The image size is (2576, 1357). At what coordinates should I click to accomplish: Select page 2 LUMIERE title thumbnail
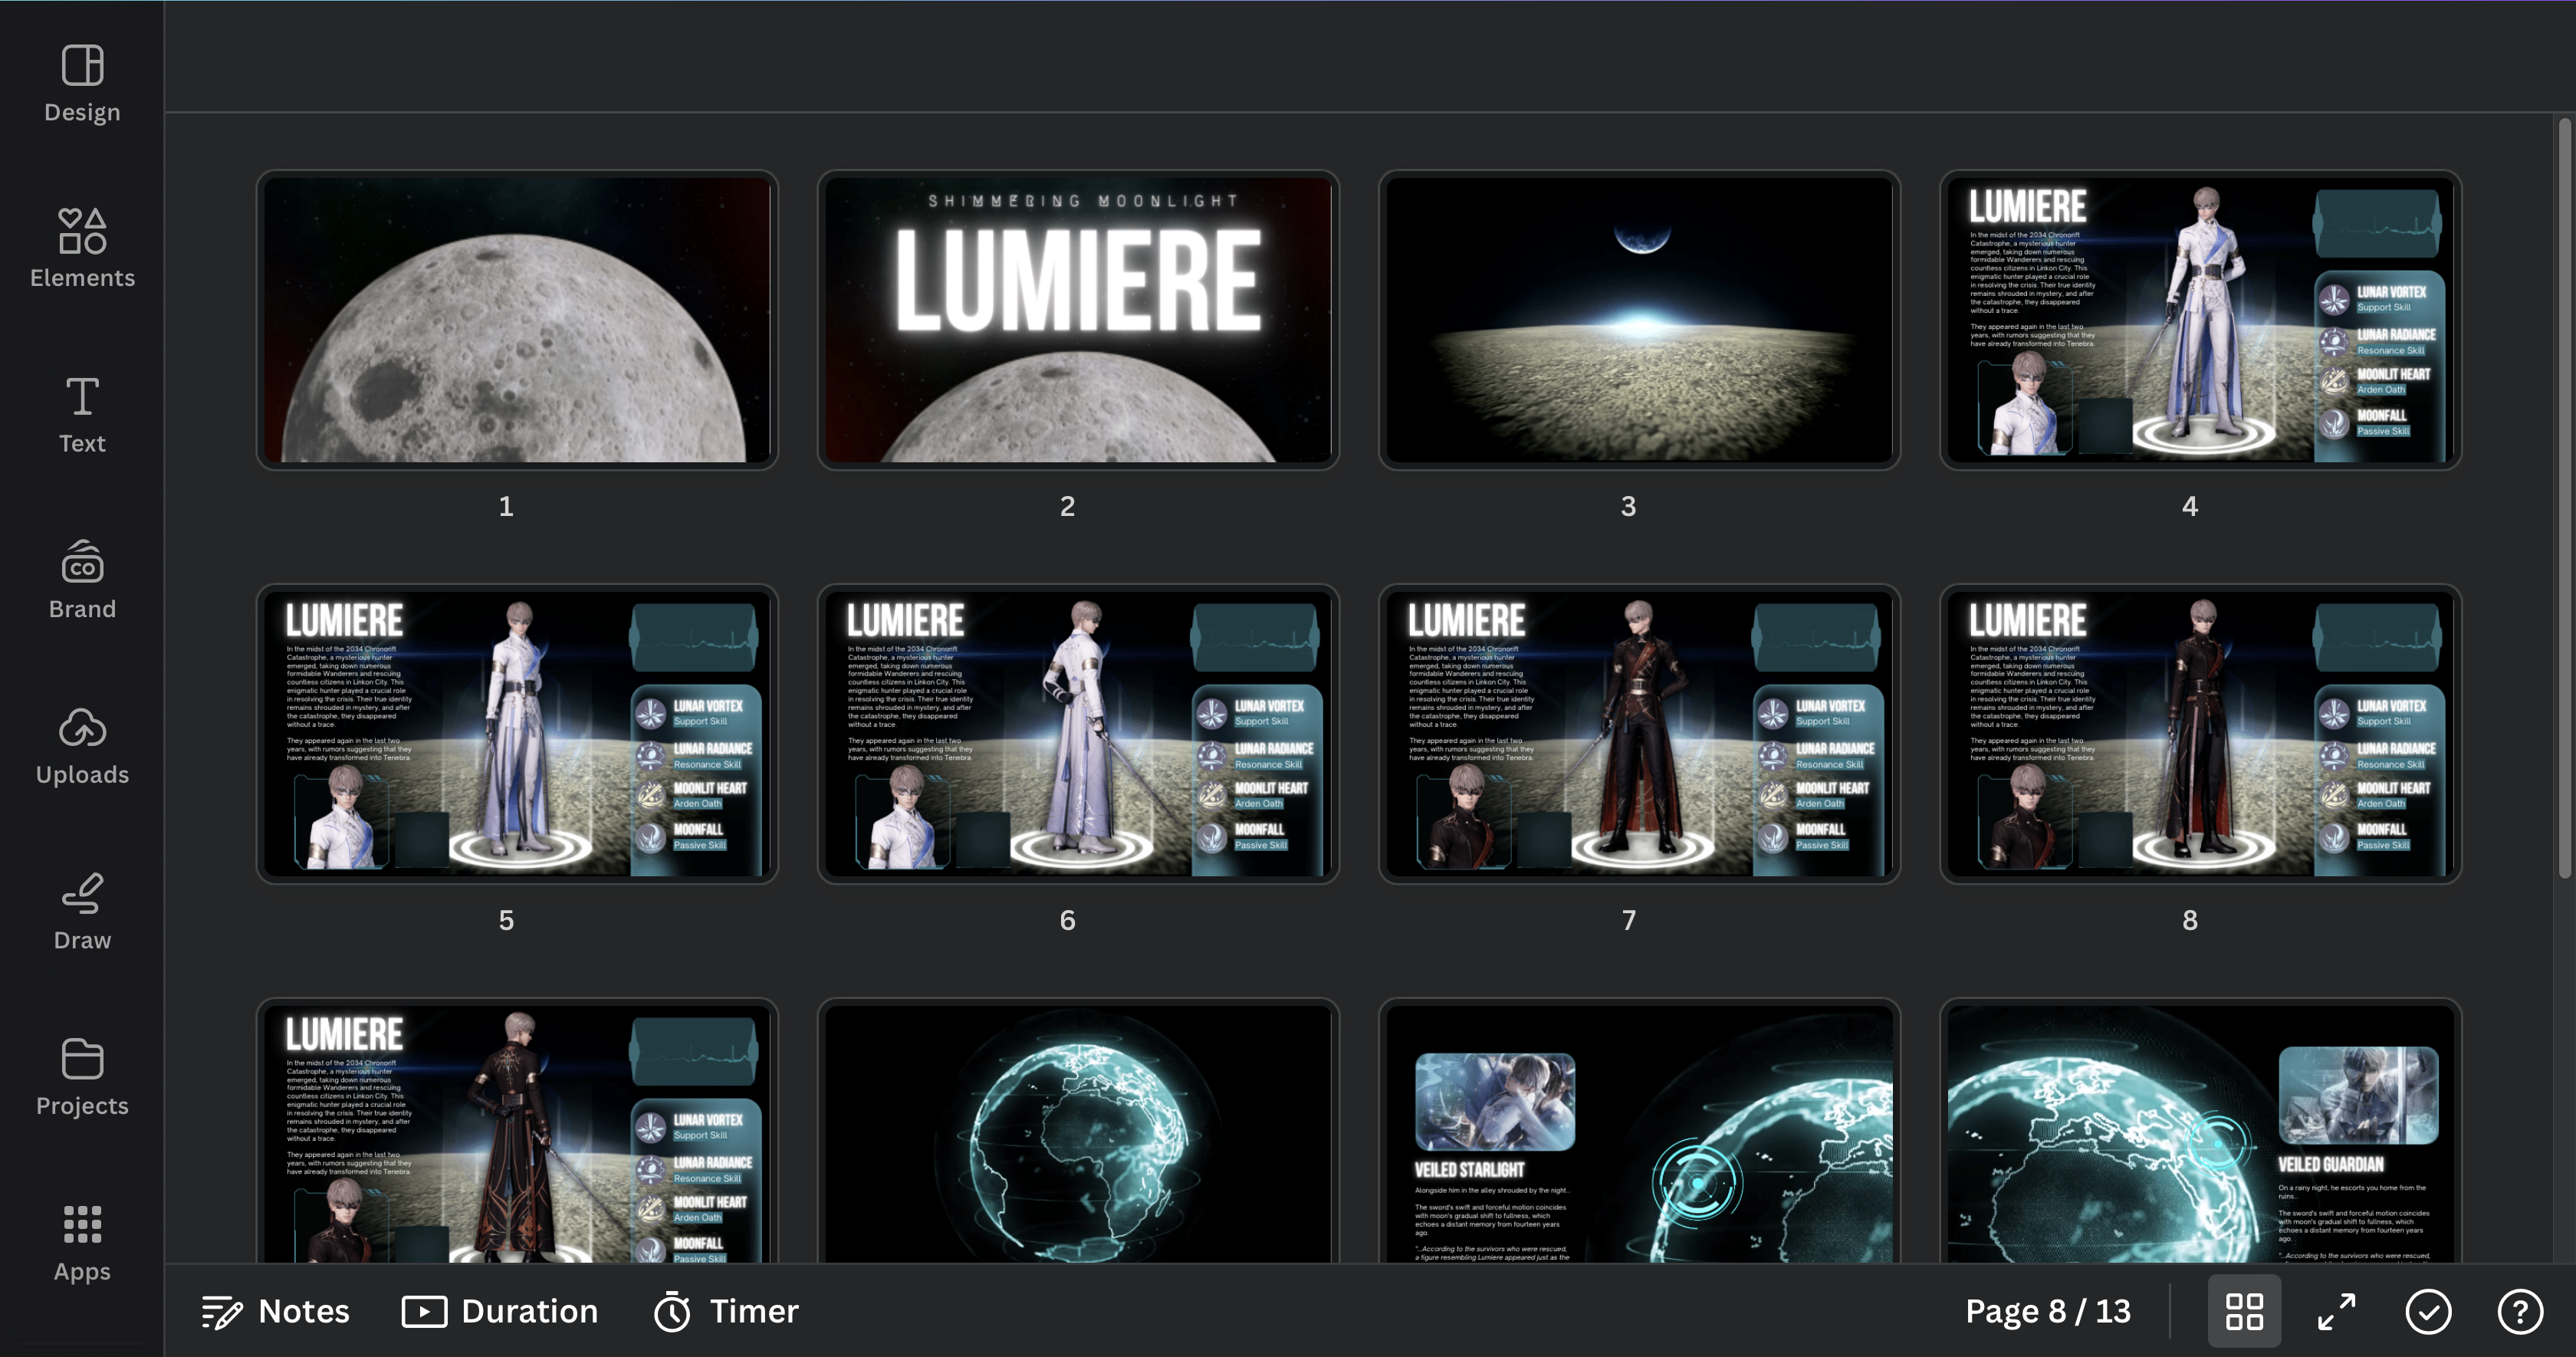[1078, 320]
